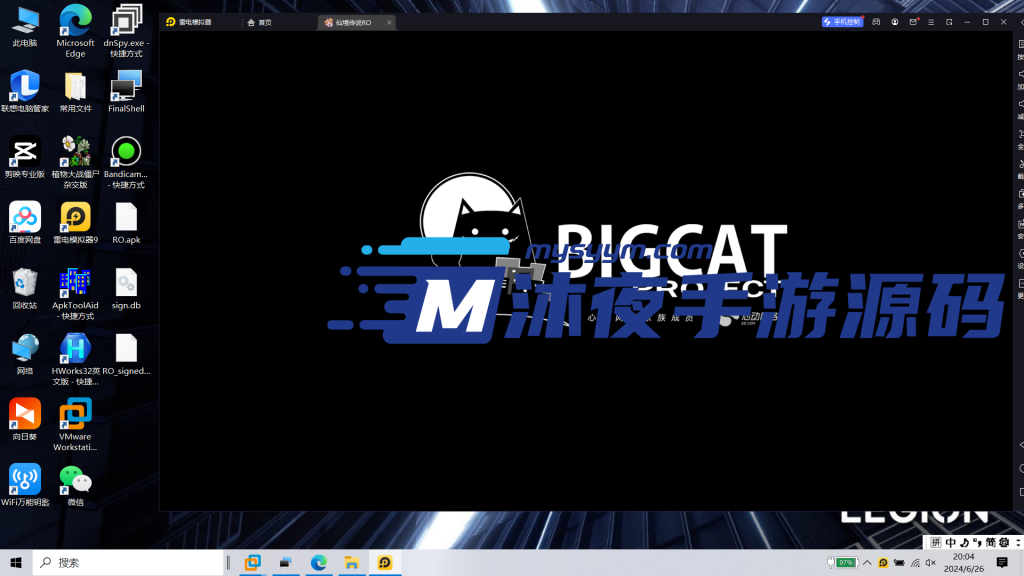This screenshot has width=1024, height=576.
Task: Click the 手机控制 phone control button
Action: (842, 22)
